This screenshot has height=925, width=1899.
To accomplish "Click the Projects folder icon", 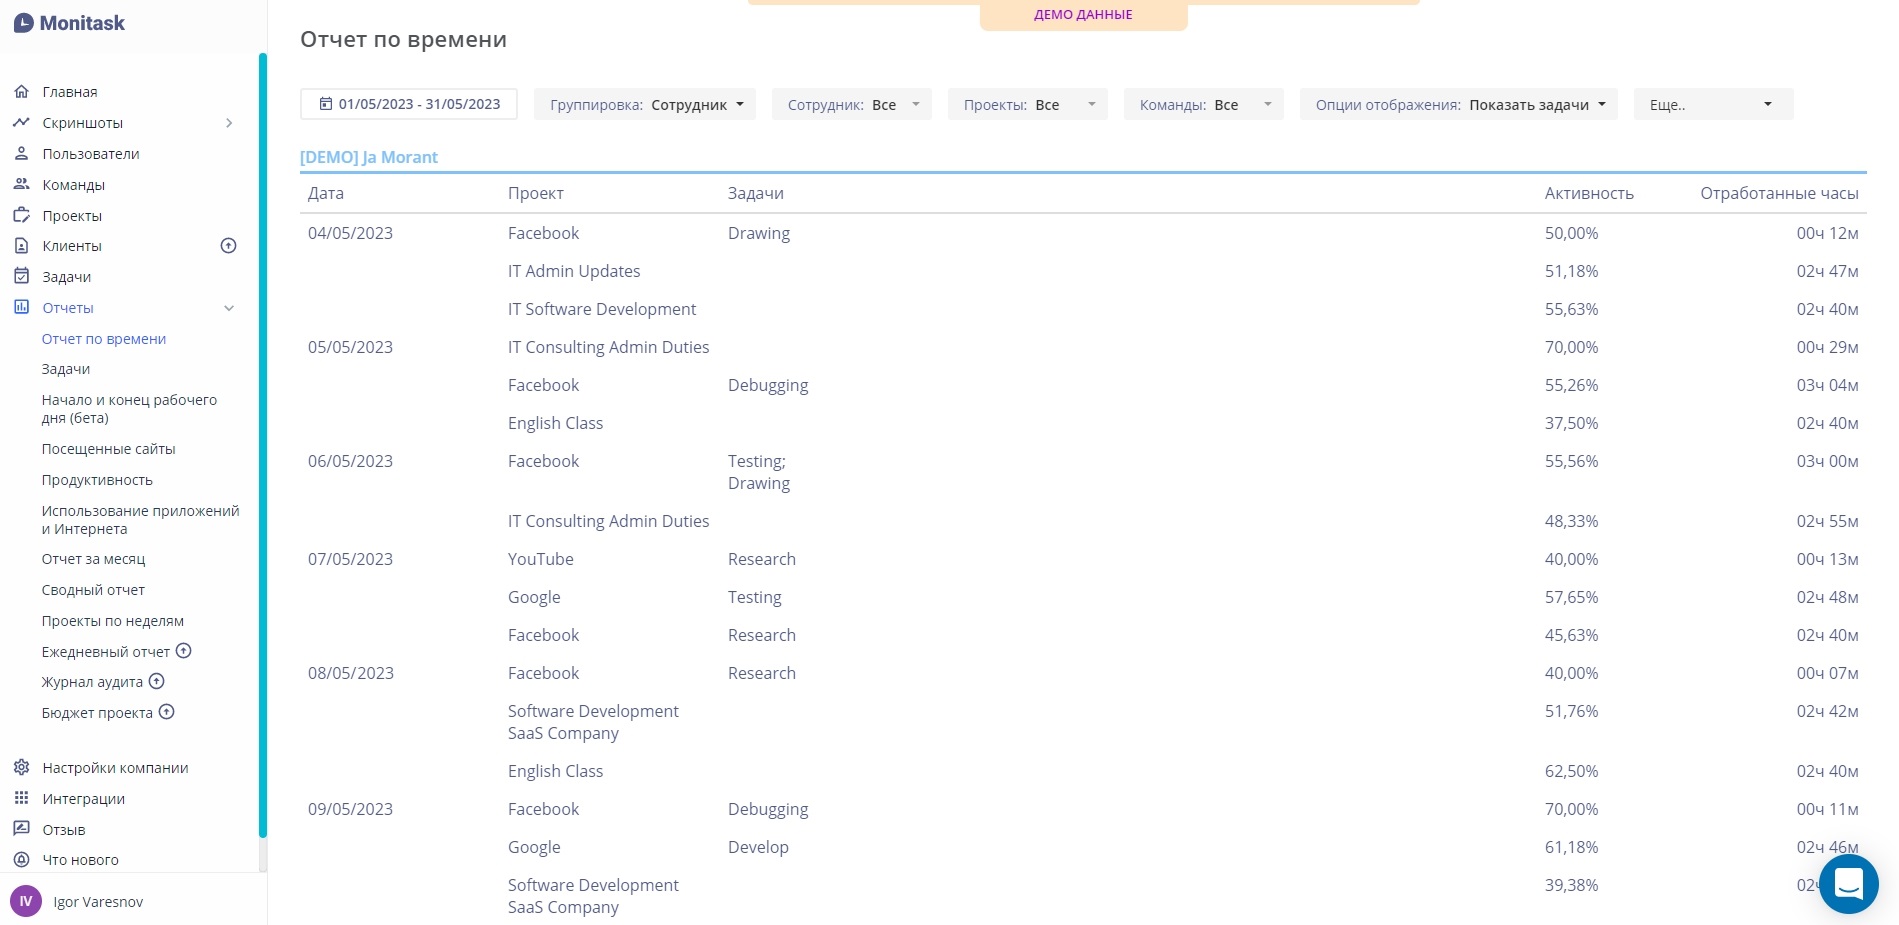I will (x=21, y=216).
